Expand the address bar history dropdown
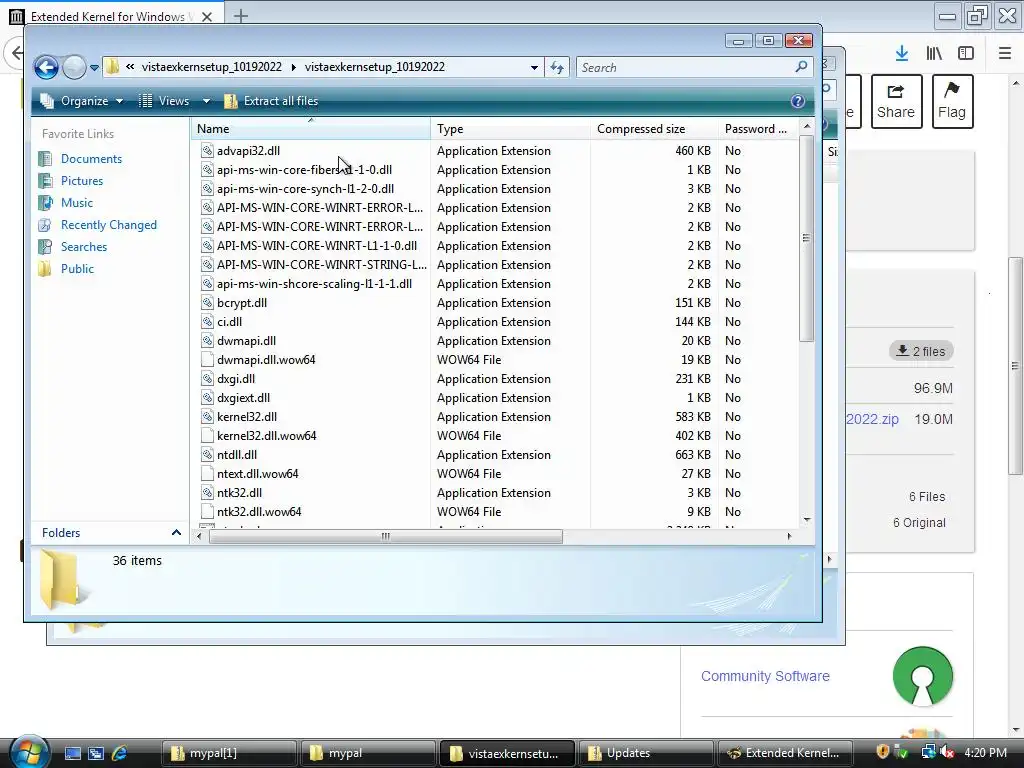The width and height of the screenshot is (1024, 768). [534, 67]
